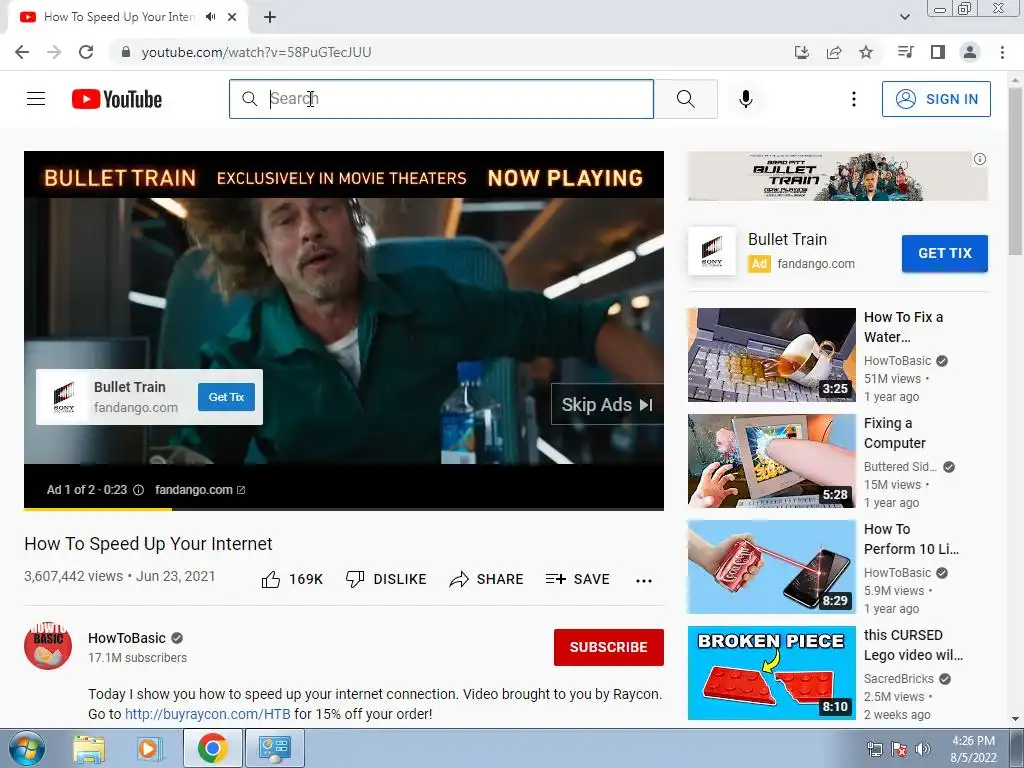Click SAVE to playlist button
Viewport: 1024px width, 768px height.
click(x=578, y=579)
